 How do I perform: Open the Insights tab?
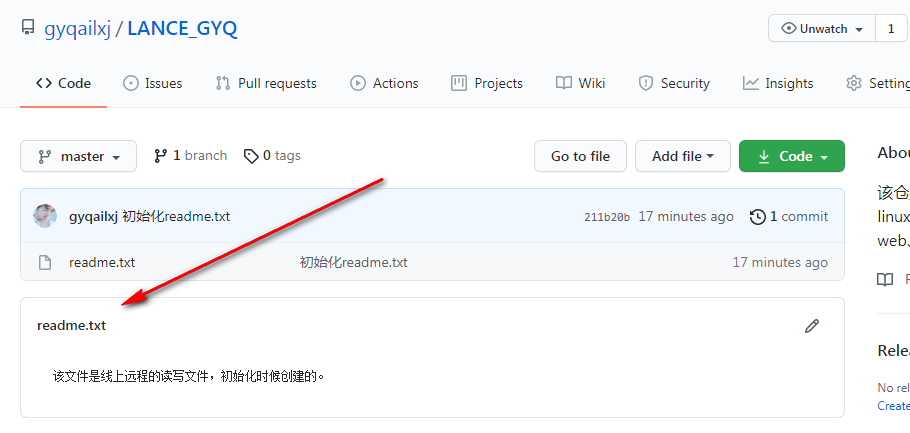pyautogui.click(x=778, y=84)
